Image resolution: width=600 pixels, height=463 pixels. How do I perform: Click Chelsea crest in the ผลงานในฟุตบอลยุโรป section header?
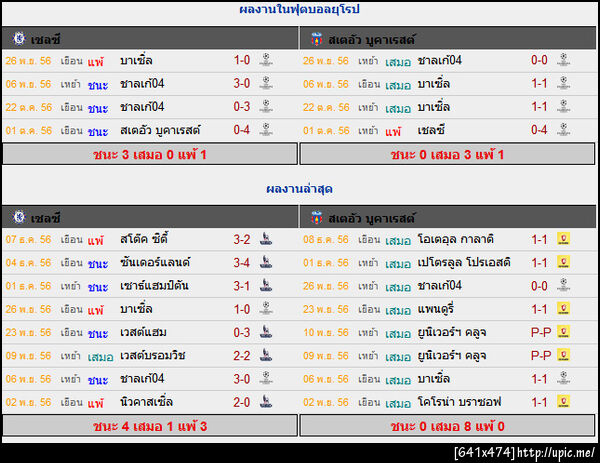point(18,38)
